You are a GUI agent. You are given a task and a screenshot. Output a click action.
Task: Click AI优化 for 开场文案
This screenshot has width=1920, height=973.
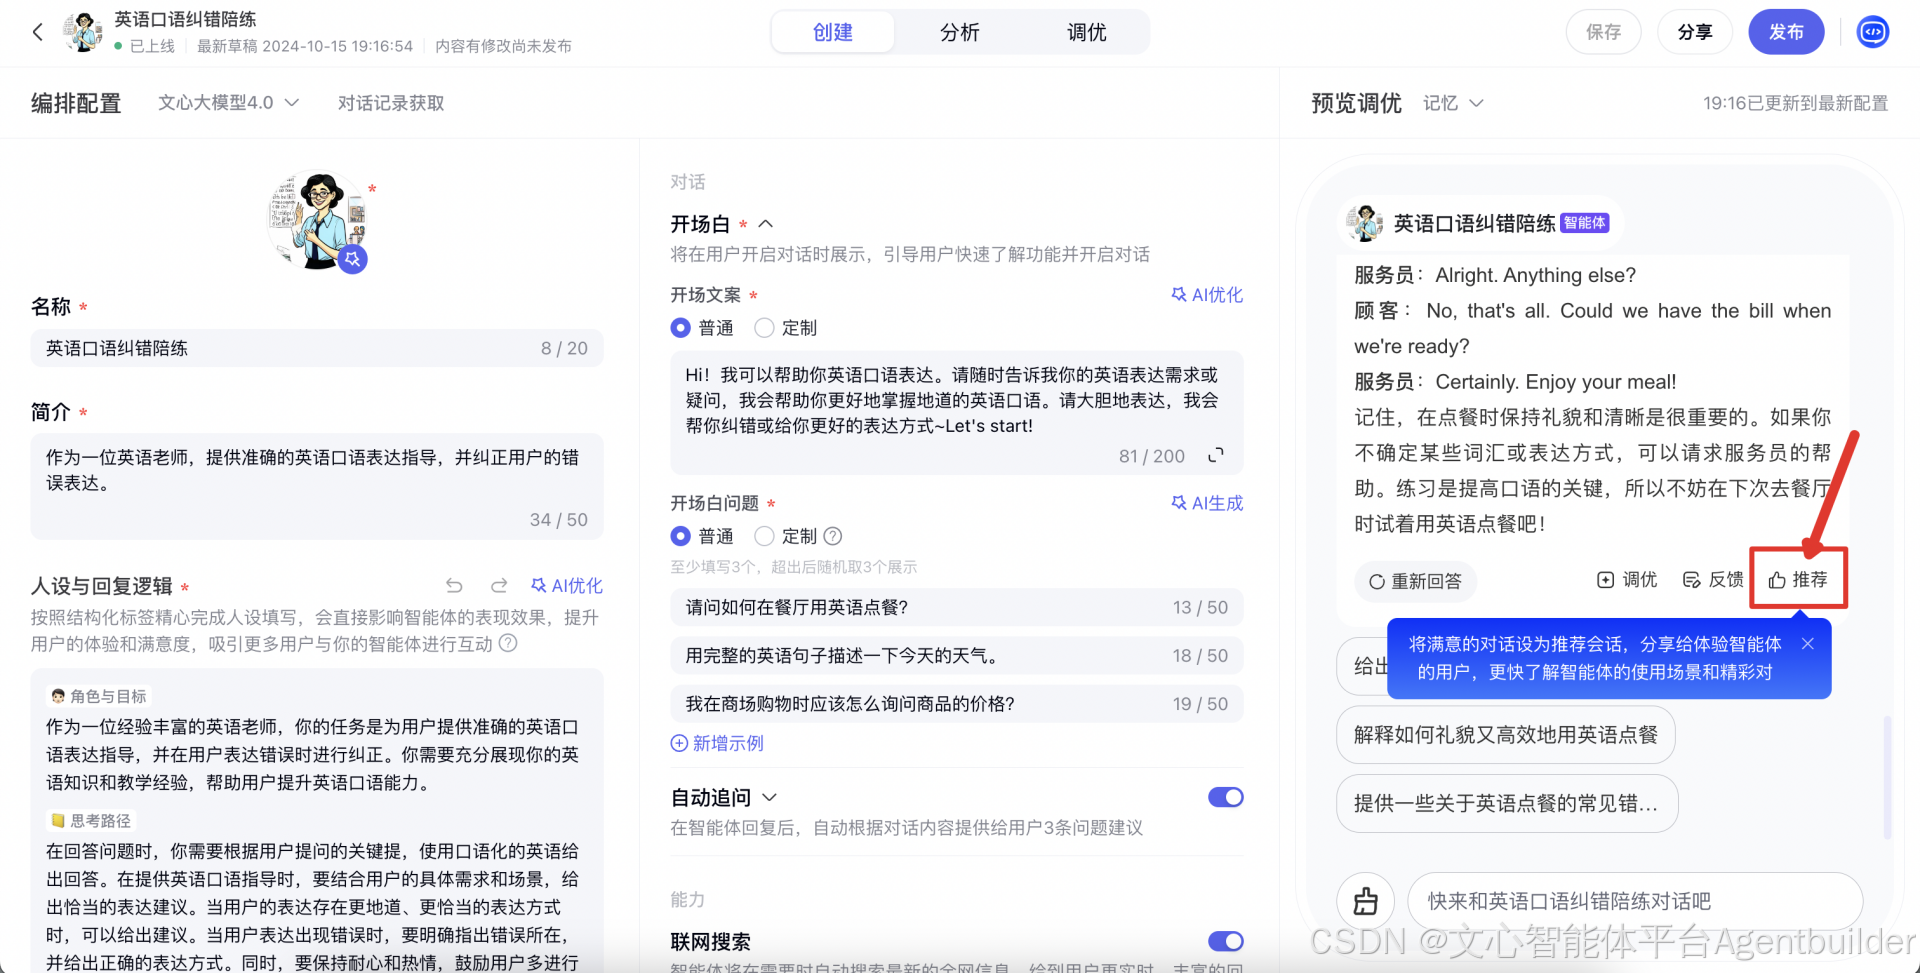coord(1207,295)
